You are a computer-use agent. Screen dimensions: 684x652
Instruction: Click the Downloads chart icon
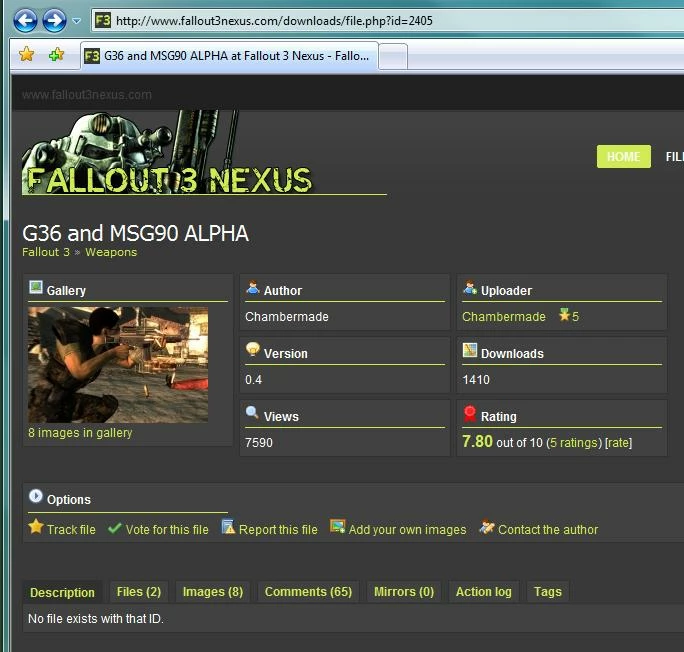470,350
